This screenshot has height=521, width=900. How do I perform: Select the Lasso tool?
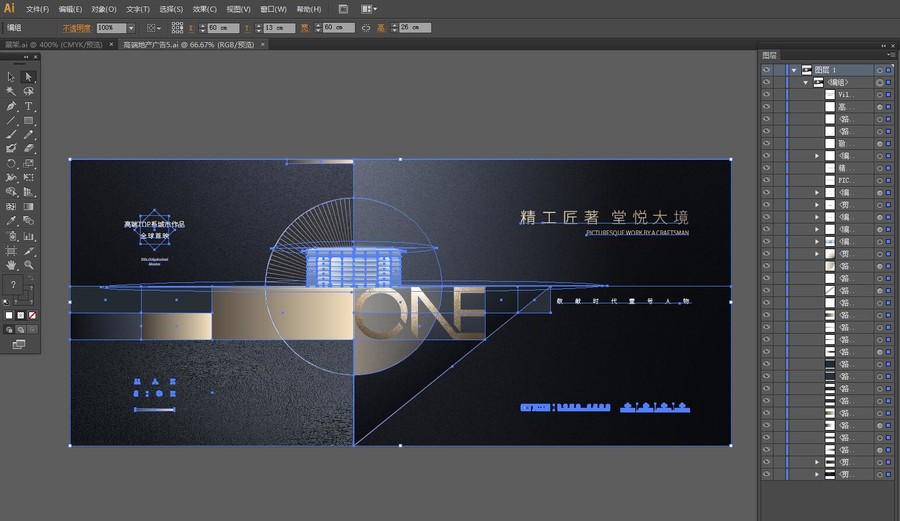click(28, 91)
